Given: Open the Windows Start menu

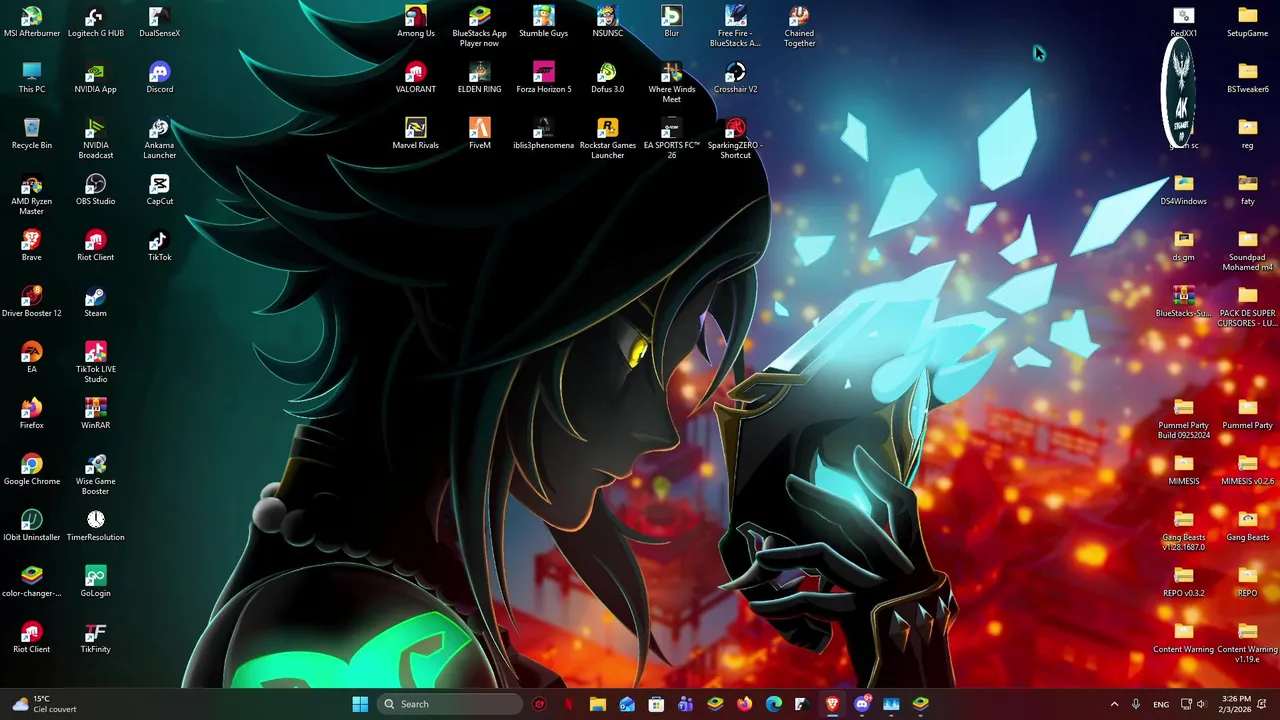Looking at the screenshot, I should click(360, 704).
